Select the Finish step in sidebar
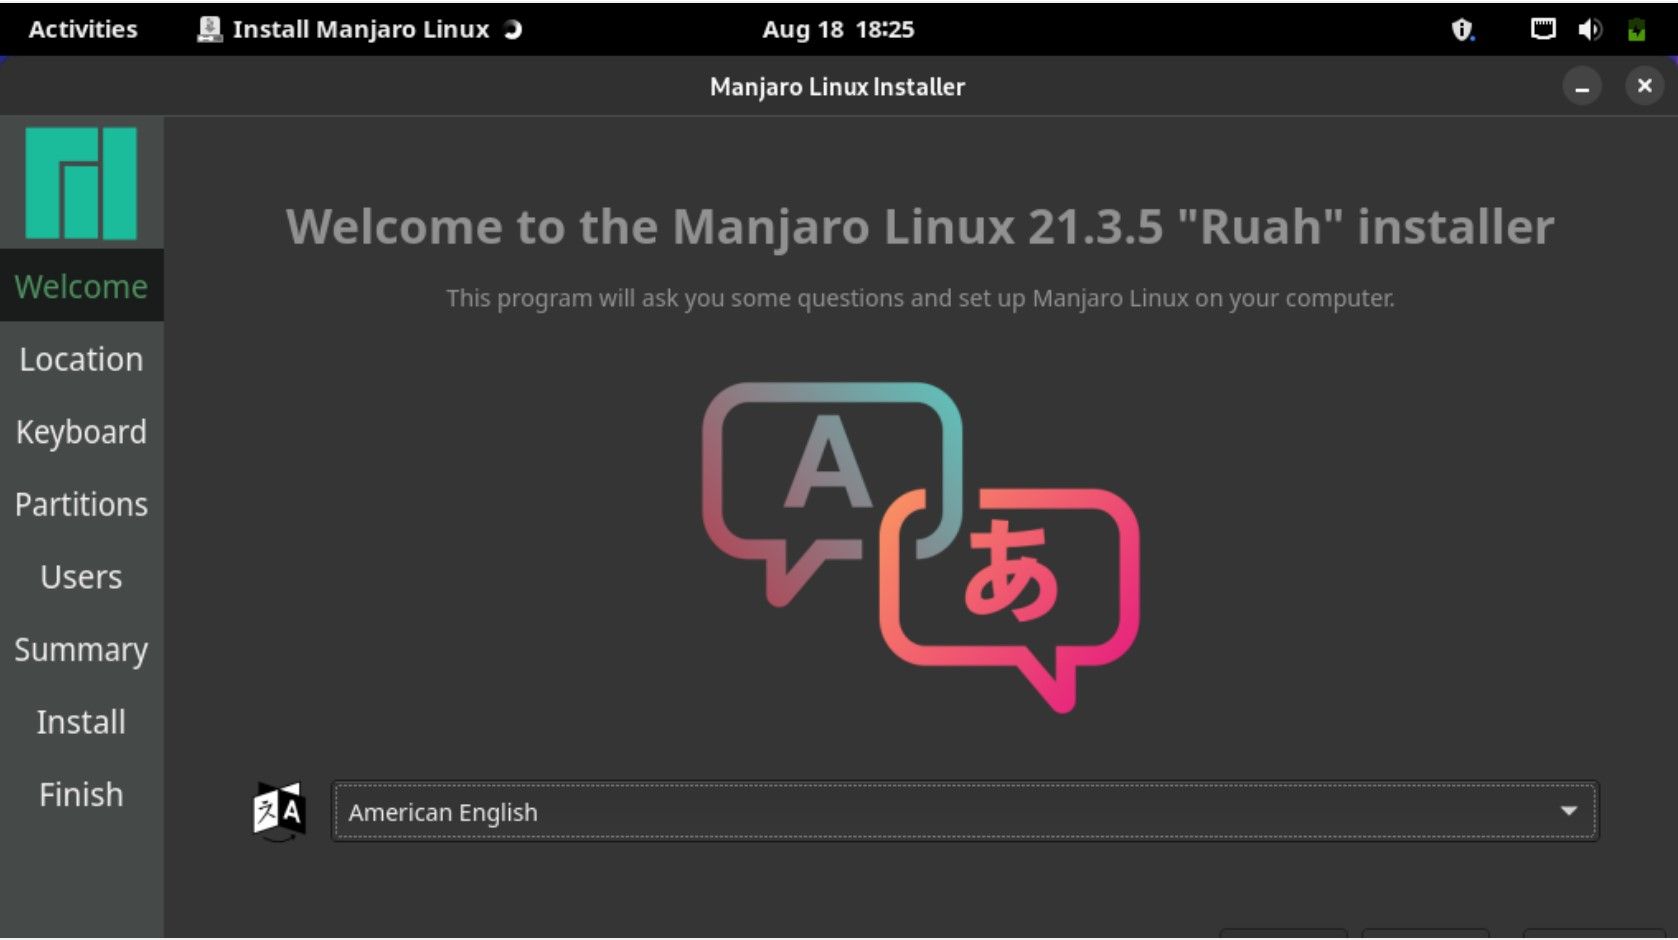 81,795
